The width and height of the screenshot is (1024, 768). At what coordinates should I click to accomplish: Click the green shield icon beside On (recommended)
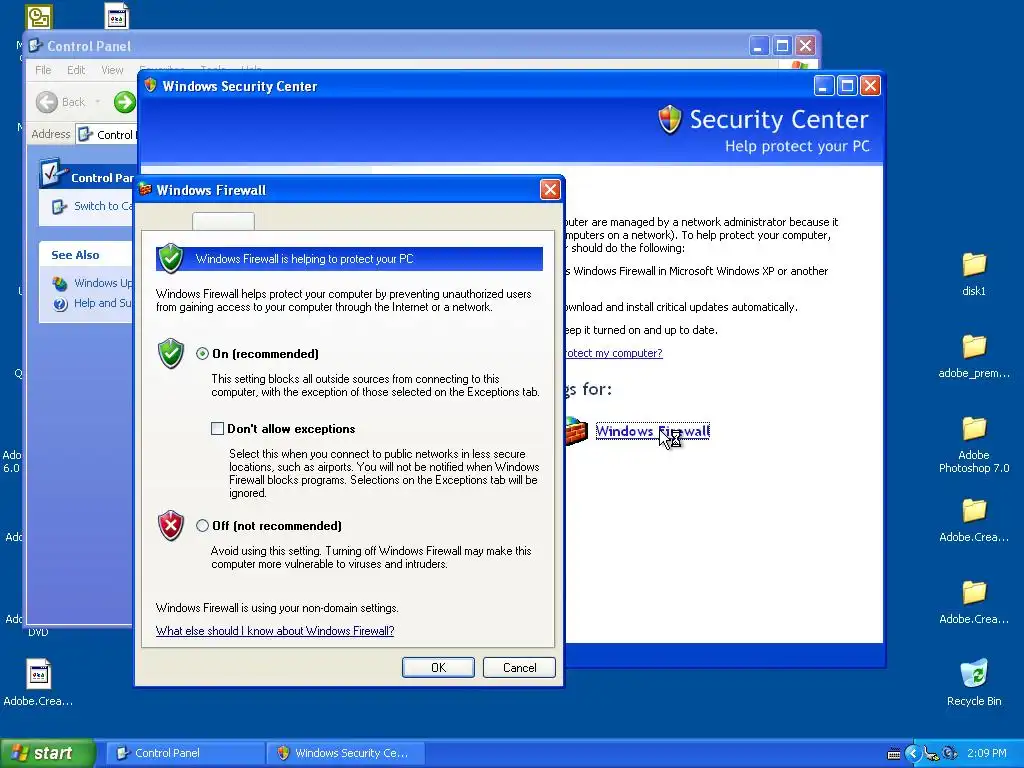tap(171, 353)
